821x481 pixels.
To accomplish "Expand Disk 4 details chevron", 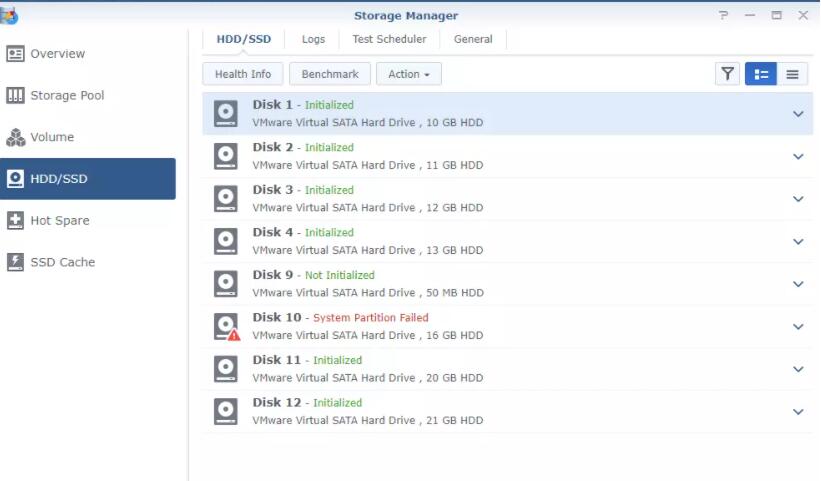I will pos(798,241).
